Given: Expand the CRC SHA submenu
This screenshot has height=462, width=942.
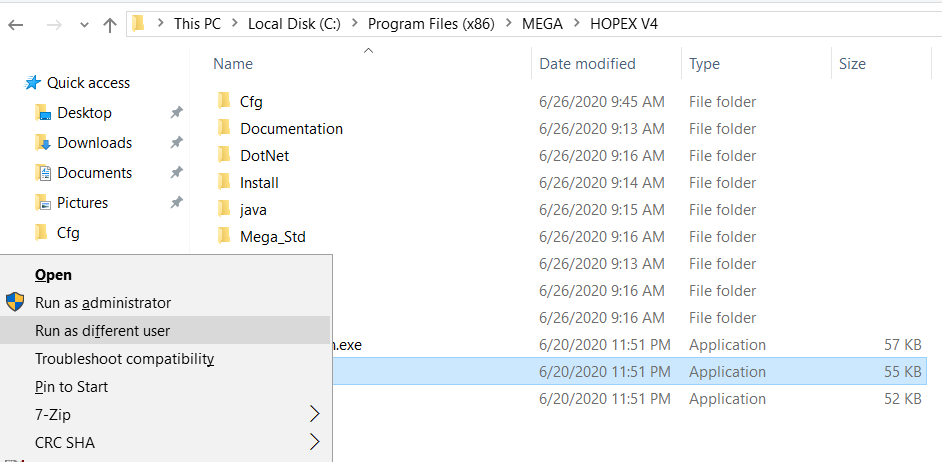Looking at the screenshot, I should (x=315, y=442).
